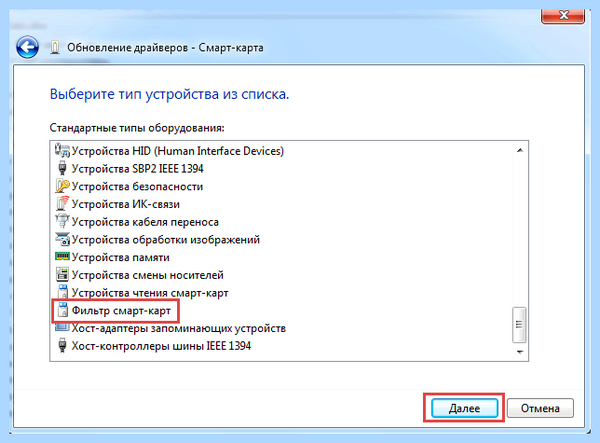Click the icon for Устройства кабеля переноса
This screenshot has width=600, height=443.
[62, 222]
